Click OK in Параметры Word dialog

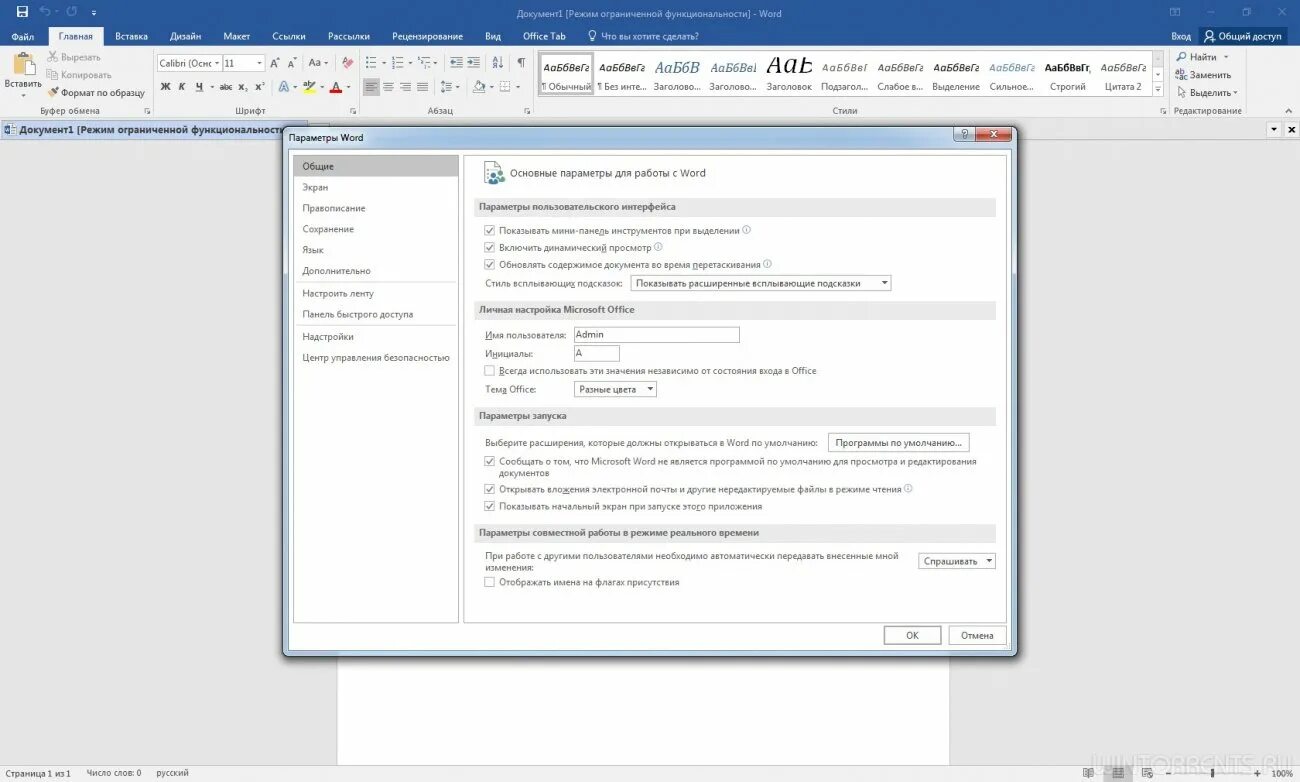(x=912, y=635)
